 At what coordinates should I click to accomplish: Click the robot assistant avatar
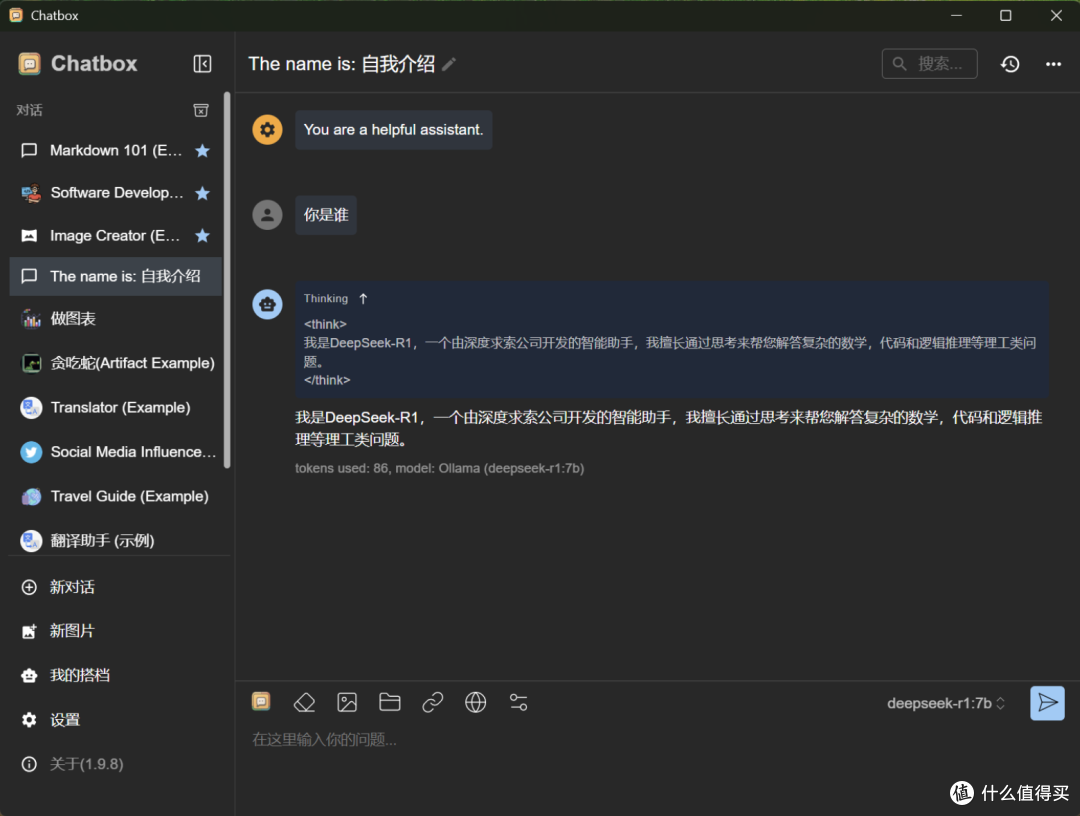point(267,304)
